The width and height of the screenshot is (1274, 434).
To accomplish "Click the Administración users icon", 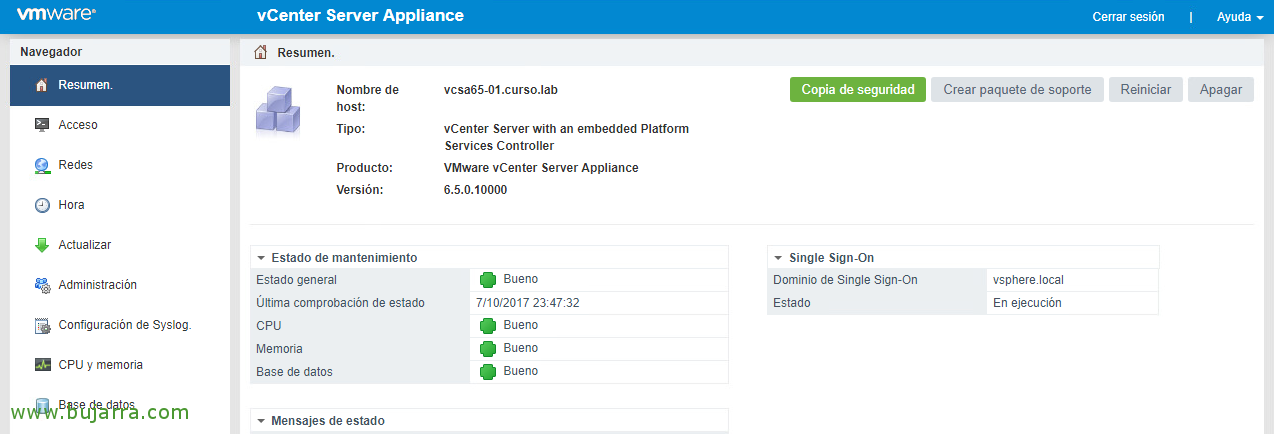I will tap(42, 285).
